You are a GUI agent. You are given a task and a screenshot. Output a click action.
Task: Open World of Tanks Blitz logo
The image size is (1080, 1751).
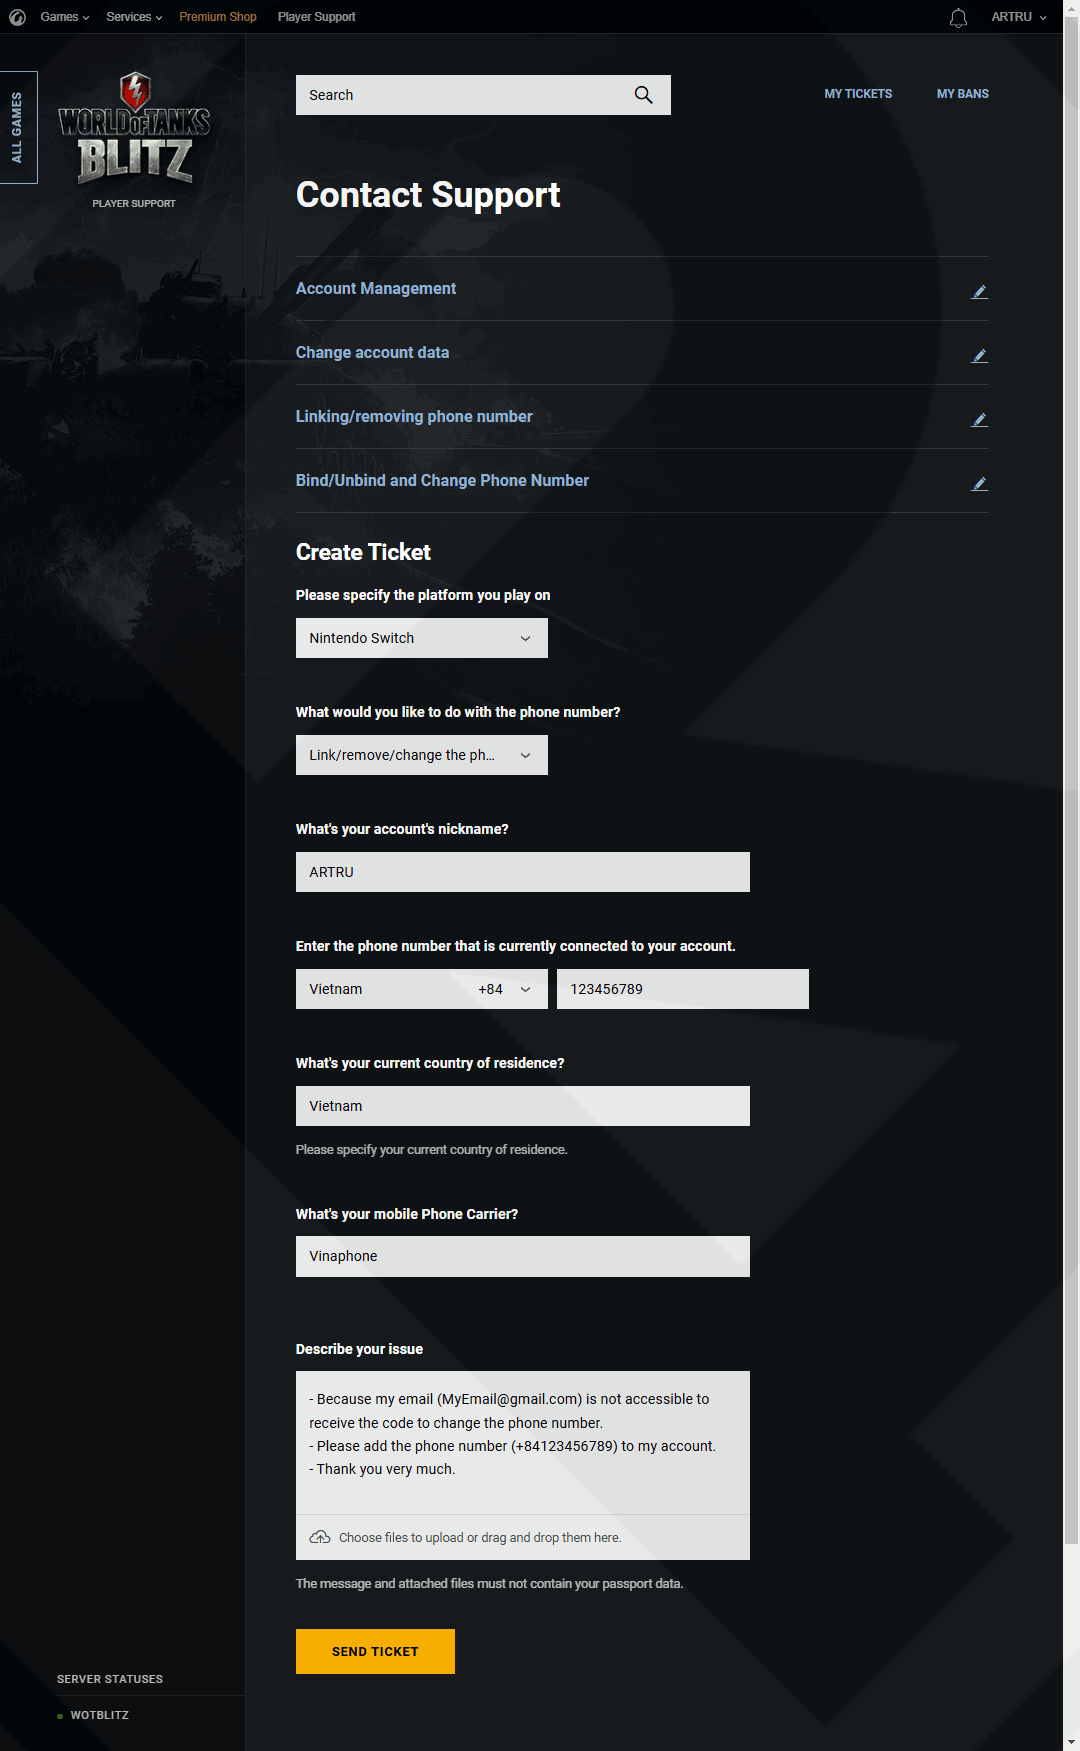[134, 129]
